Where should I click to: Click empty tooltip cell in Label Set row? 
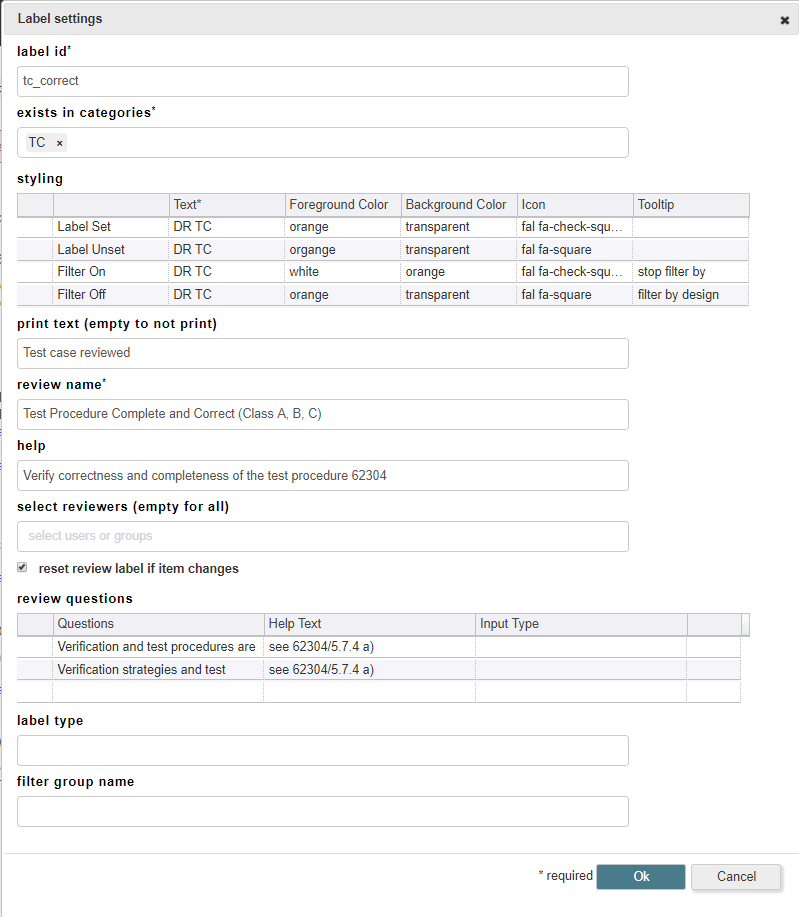click(x=691, y=227)
